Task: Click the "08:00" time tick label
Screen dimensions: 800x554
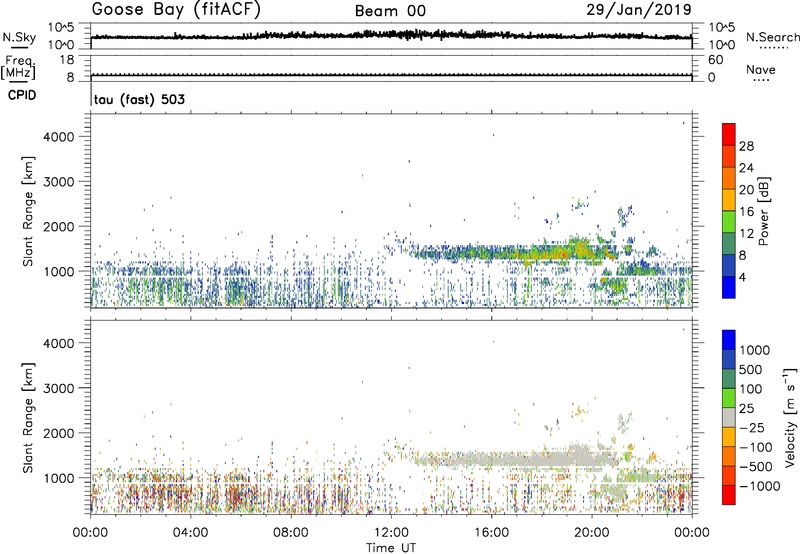Action: pos(291,533)
